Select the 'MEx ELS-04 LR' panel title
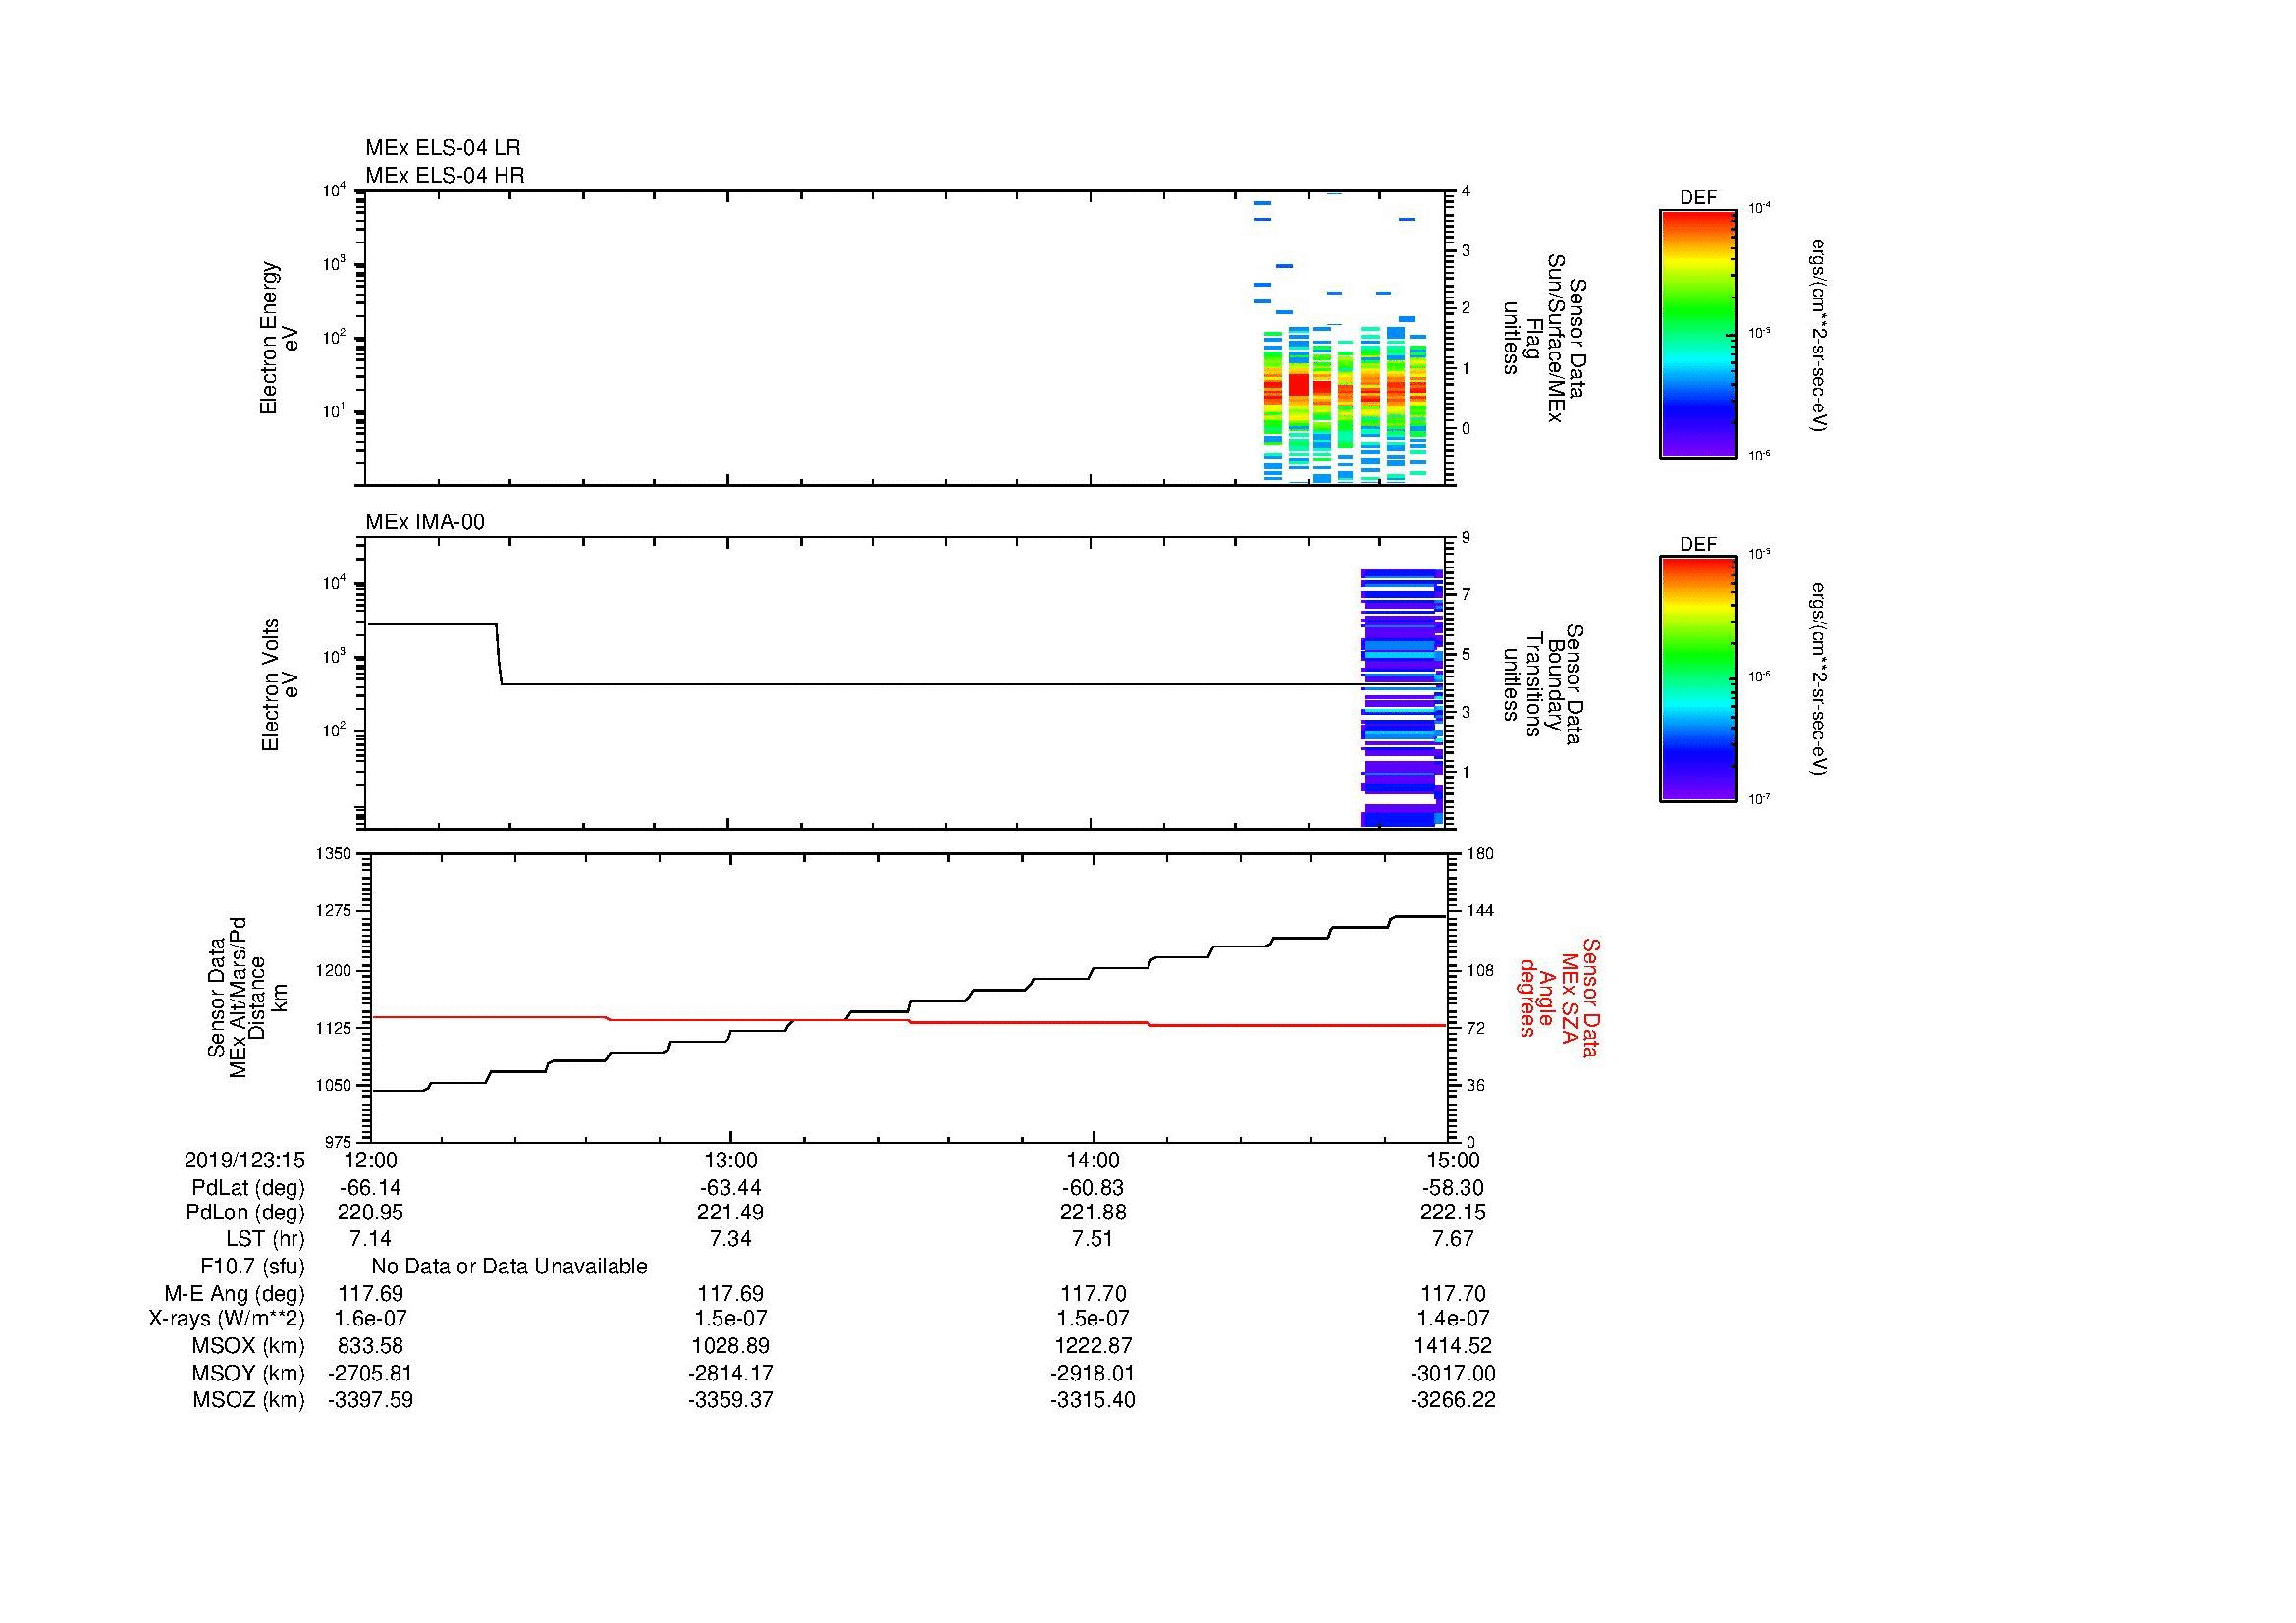The height and width of the screenshot is (1623, 2296). [x=443, y=148]
